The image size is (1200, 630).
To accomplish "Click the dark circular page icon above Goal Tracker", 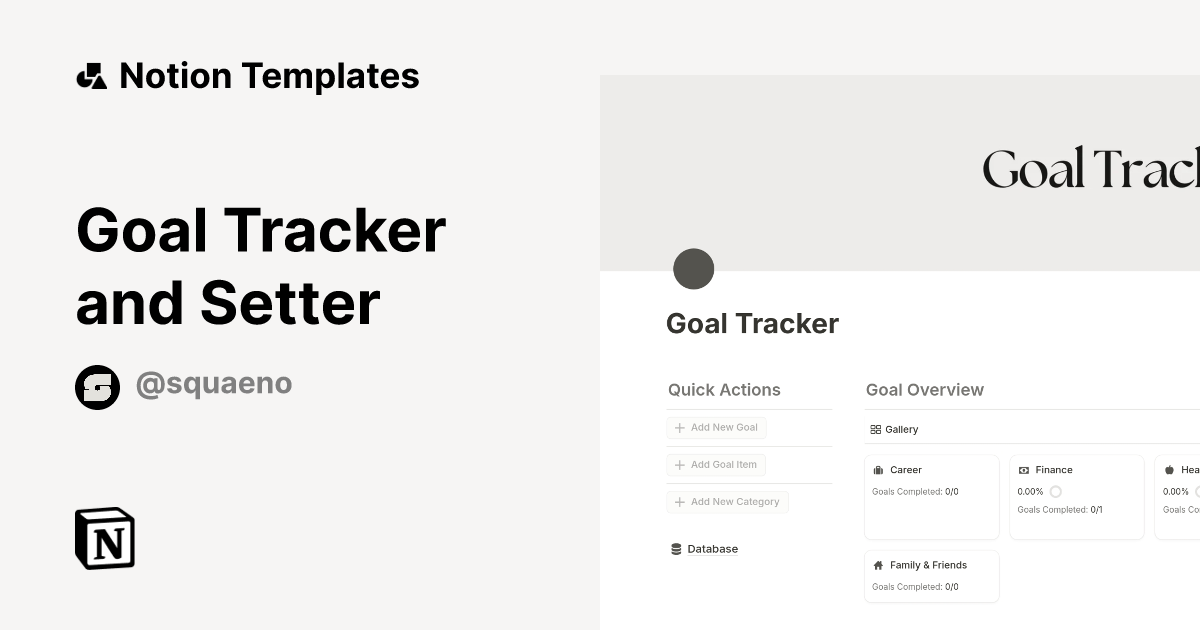I will point(694,269).
